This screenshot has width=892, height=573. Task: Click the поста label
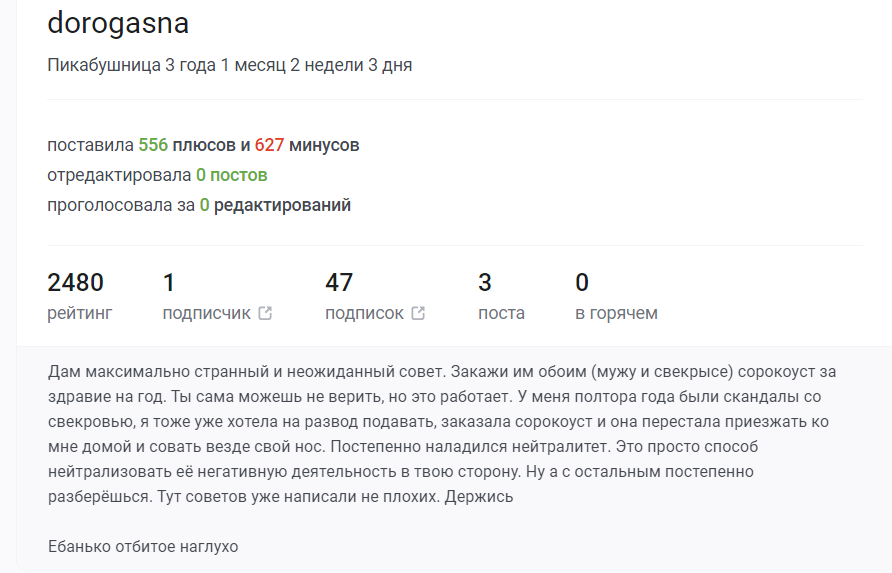[501, 313]
